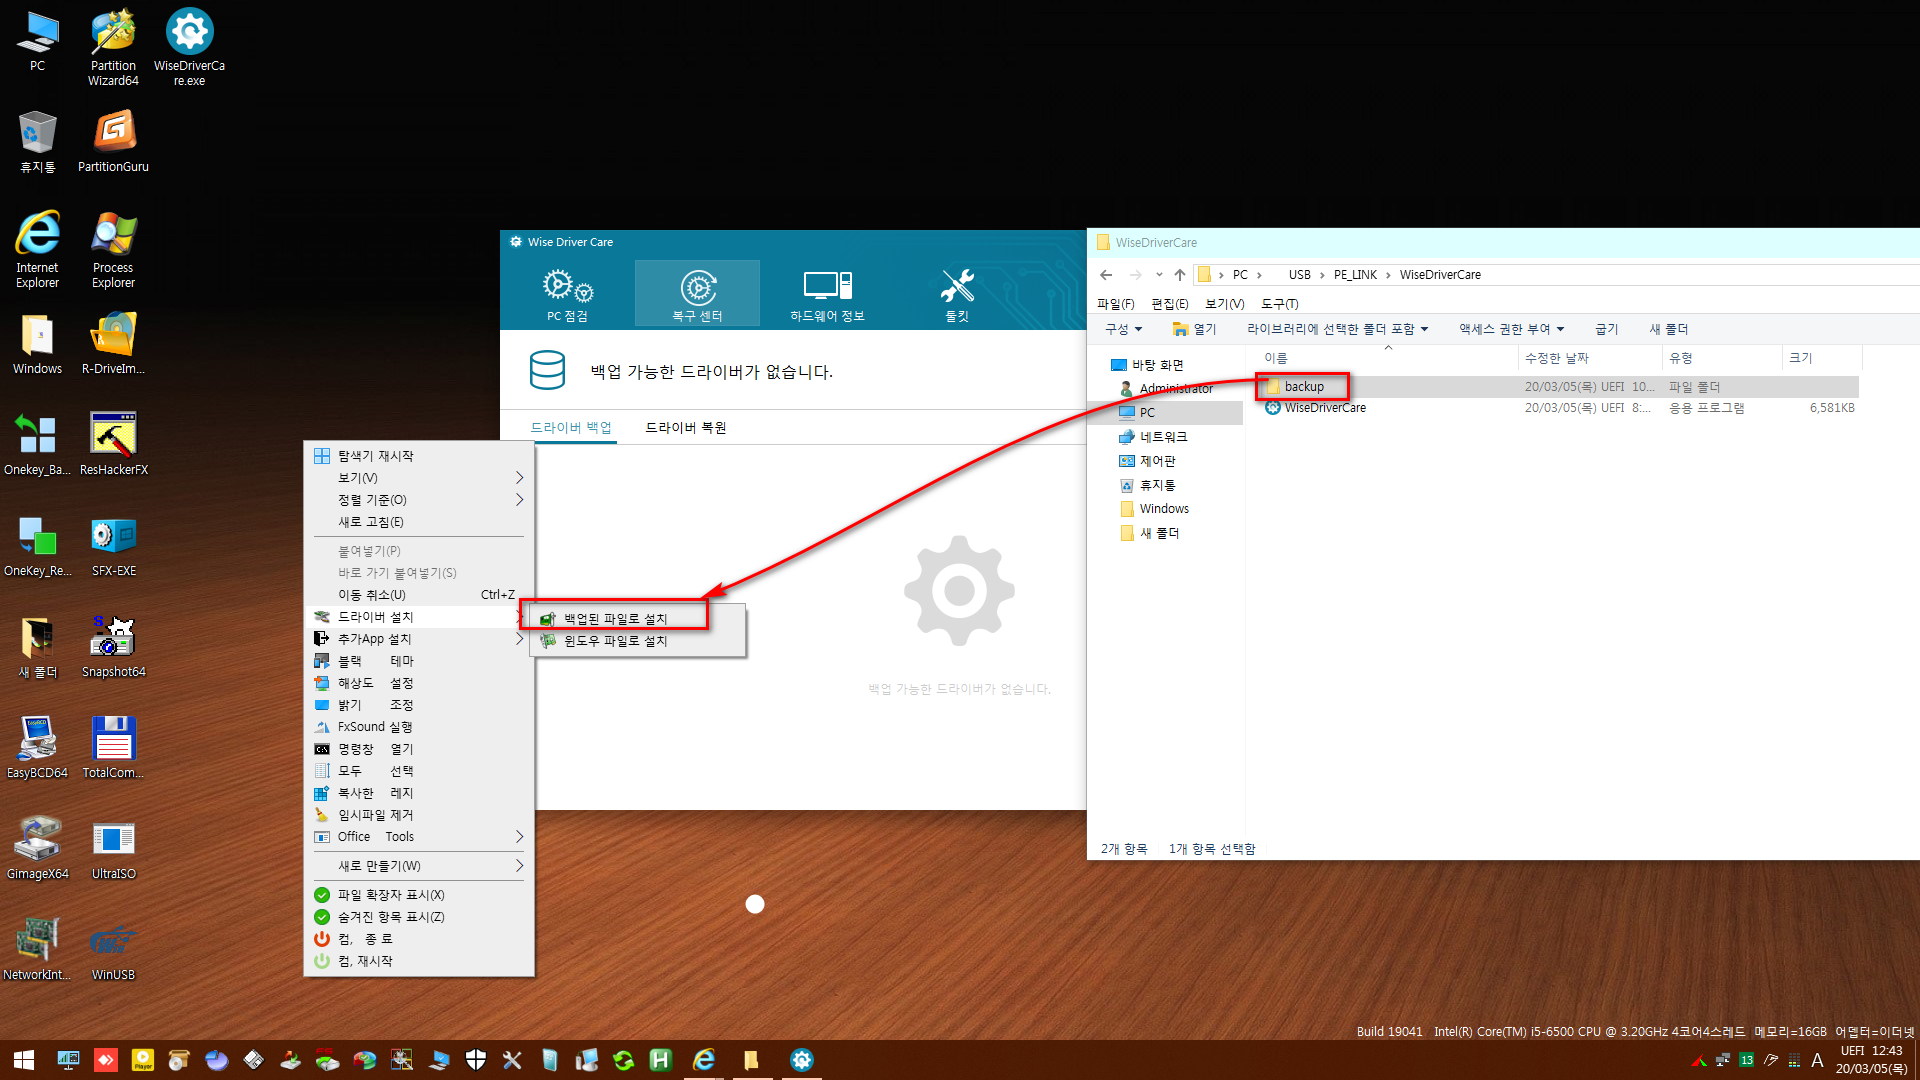Screen dimensions: 1920x1080
Task: Choose 윈도우 파일로 설치 submenu item
Action: tap(637, 641)
